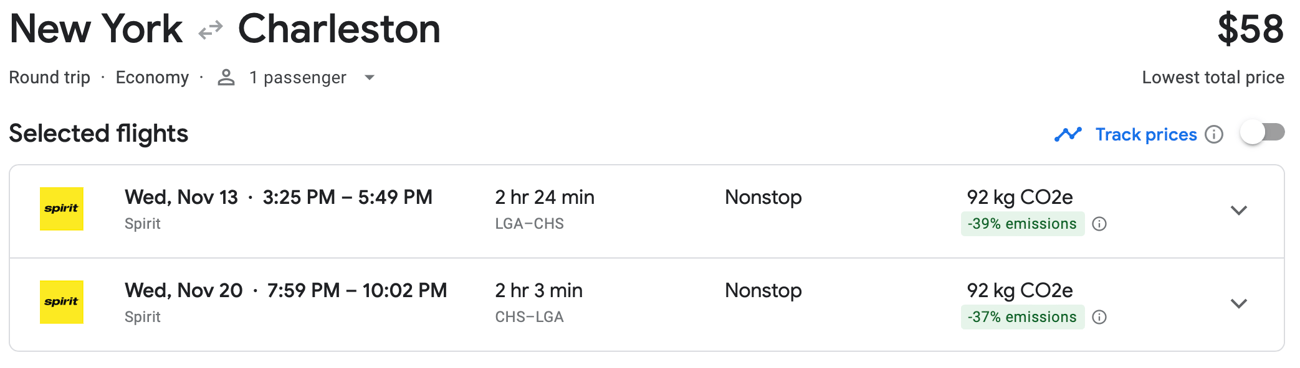The image size is (1300, 368).
Task: Click the Spirit logo on Nov 20 flight
Action: [x=61, y=302]
